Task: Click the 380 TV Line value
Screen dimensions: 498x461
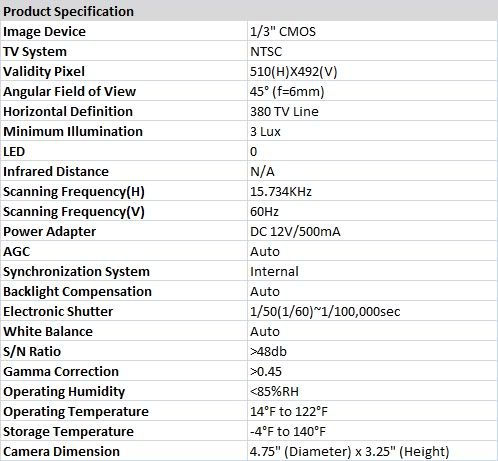Action: coord(284,112)
